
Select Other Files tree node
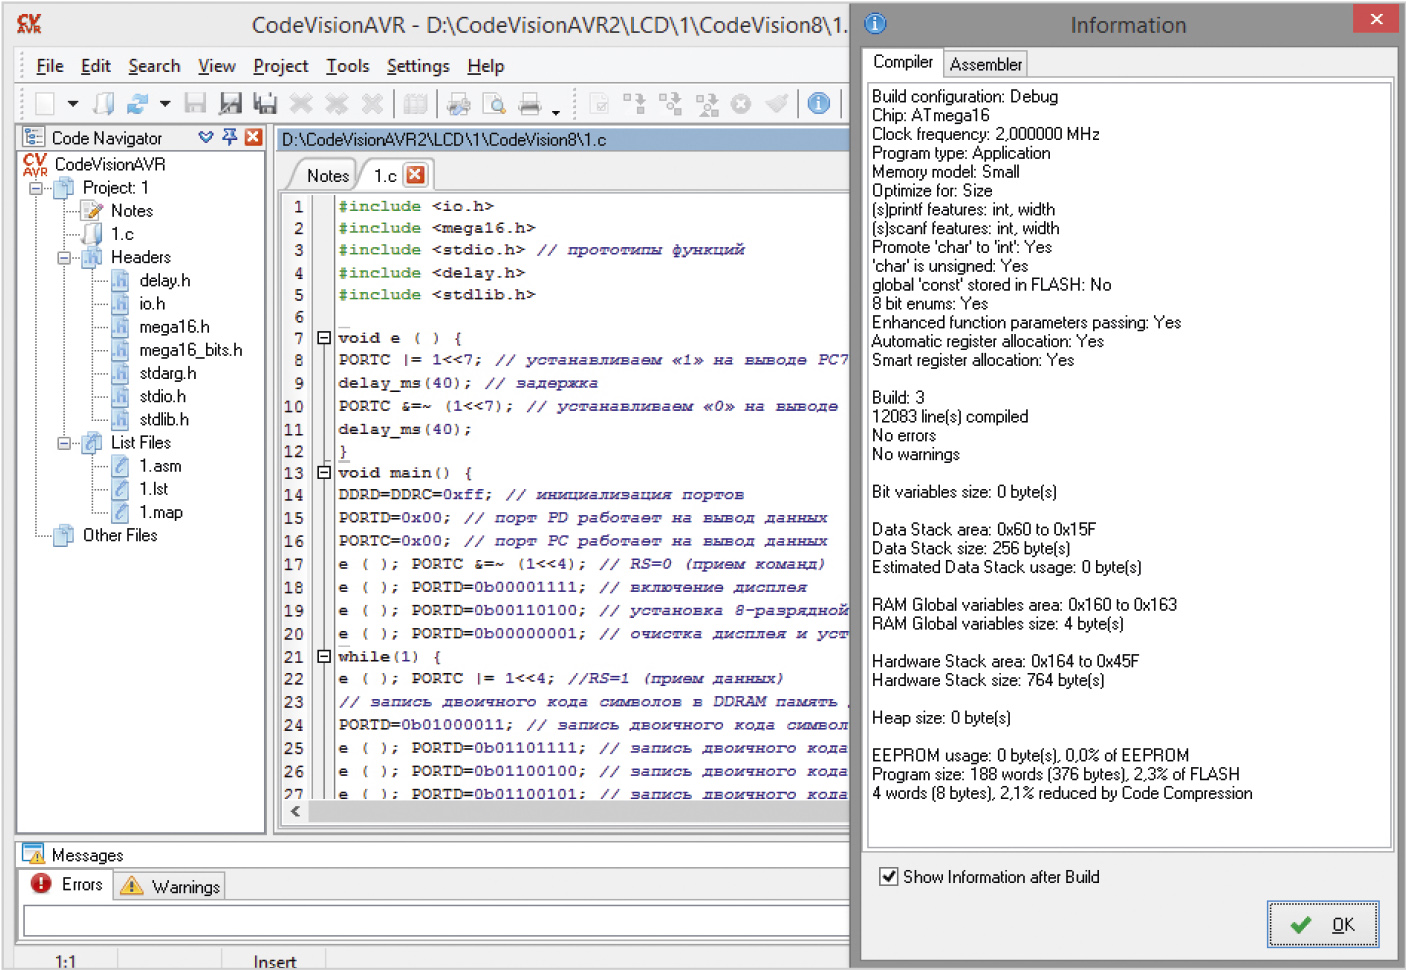tap(120, 536)
